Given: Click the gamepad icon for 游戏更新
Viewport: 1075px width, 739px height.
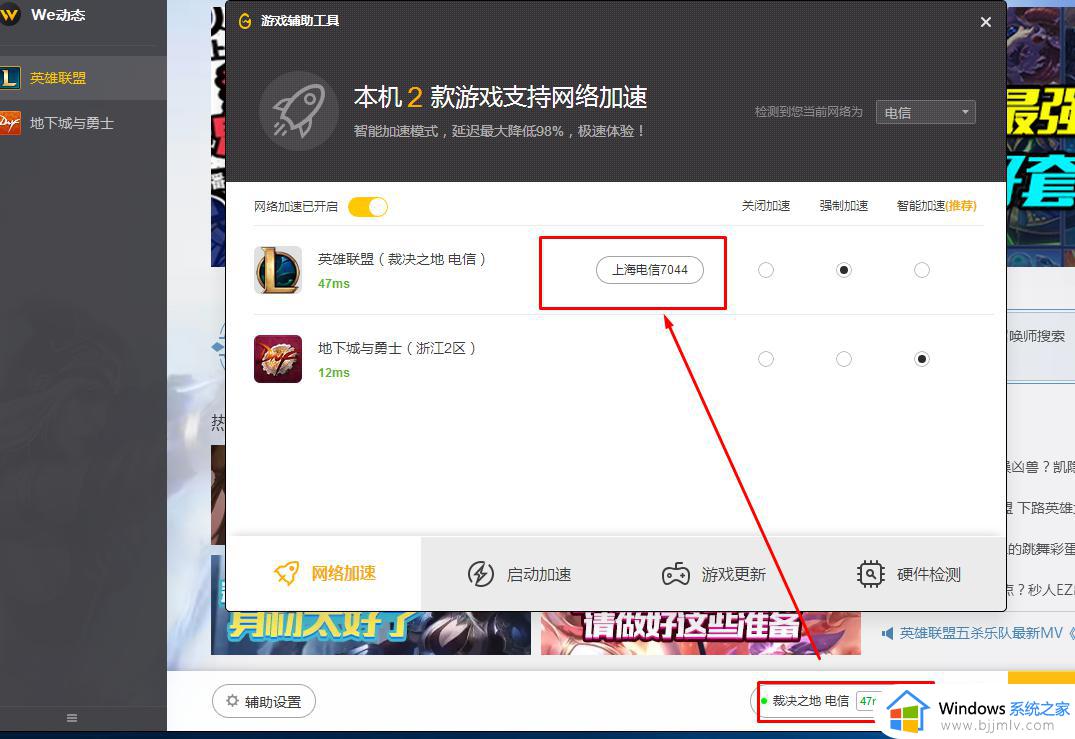Looking at the screenshot, I should tap(673, 573).
